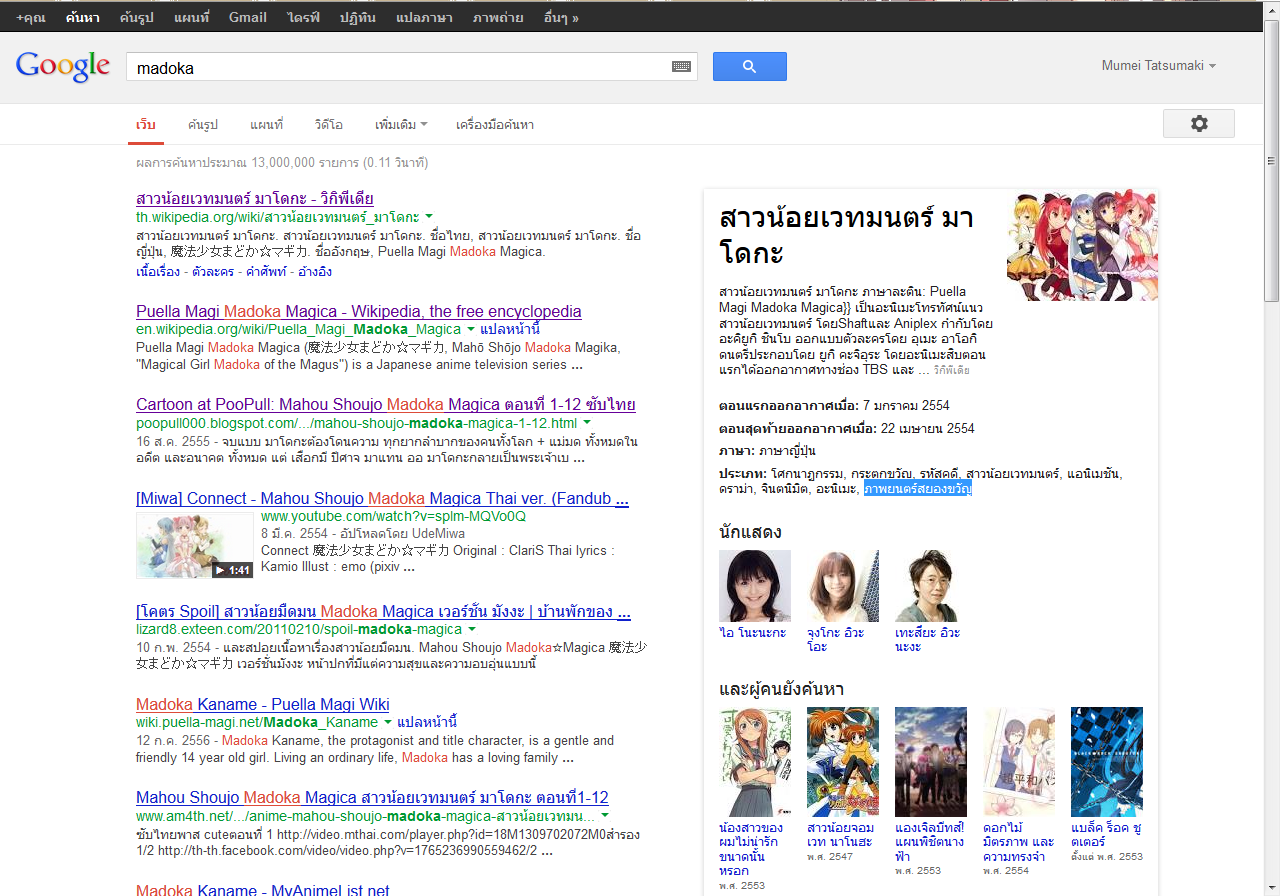Open the Madoka Kaname MyAnimeList result link
The height and width of the screenshot is (896, 1280).
pyautogui.click(x=263, y=890)
